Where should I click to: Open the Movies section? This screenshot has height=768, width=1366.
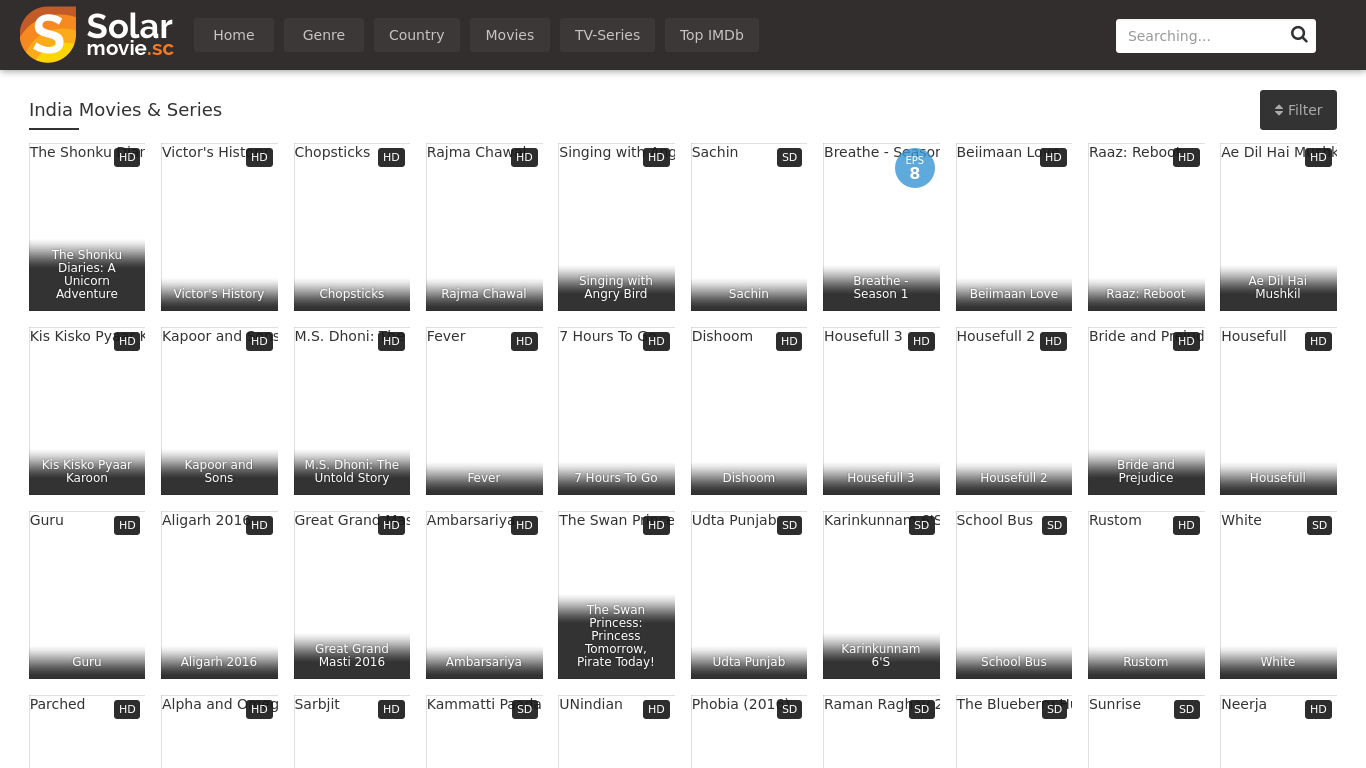(509, 35)
